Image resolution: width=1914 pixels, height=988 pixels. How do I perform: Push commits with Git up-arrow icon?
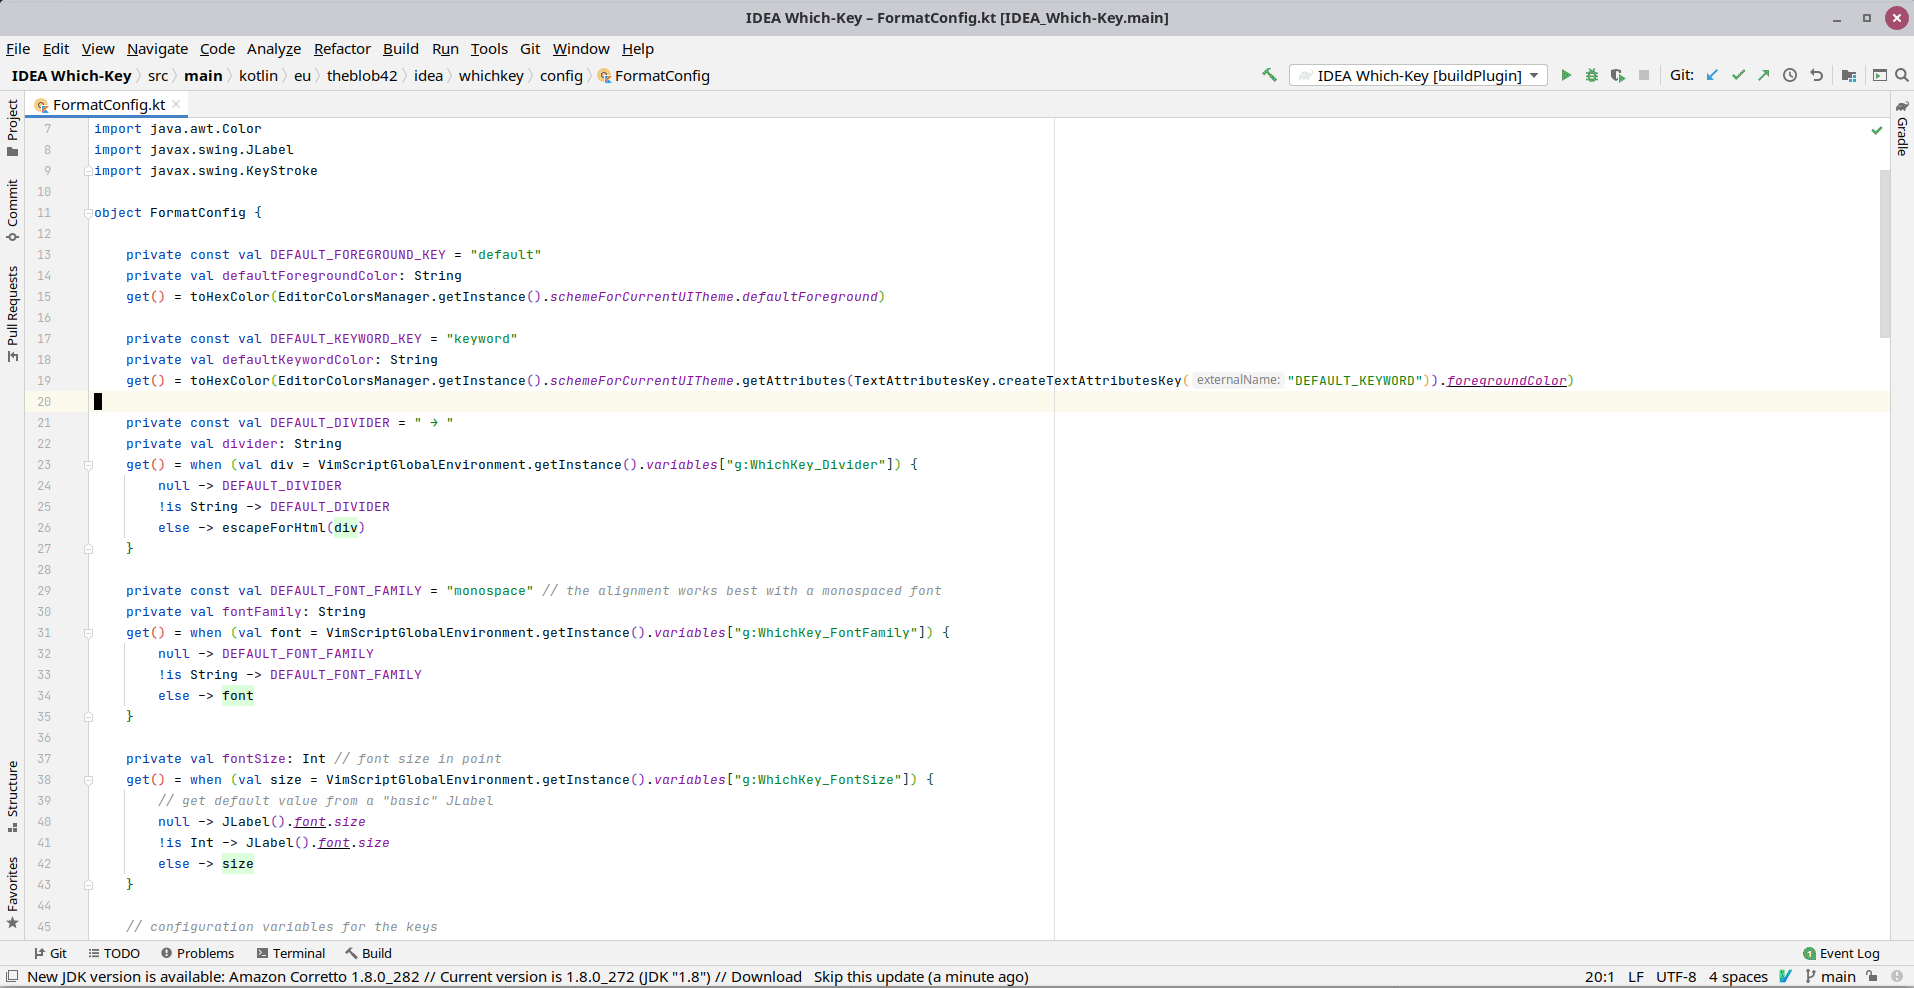[1764, 75]
